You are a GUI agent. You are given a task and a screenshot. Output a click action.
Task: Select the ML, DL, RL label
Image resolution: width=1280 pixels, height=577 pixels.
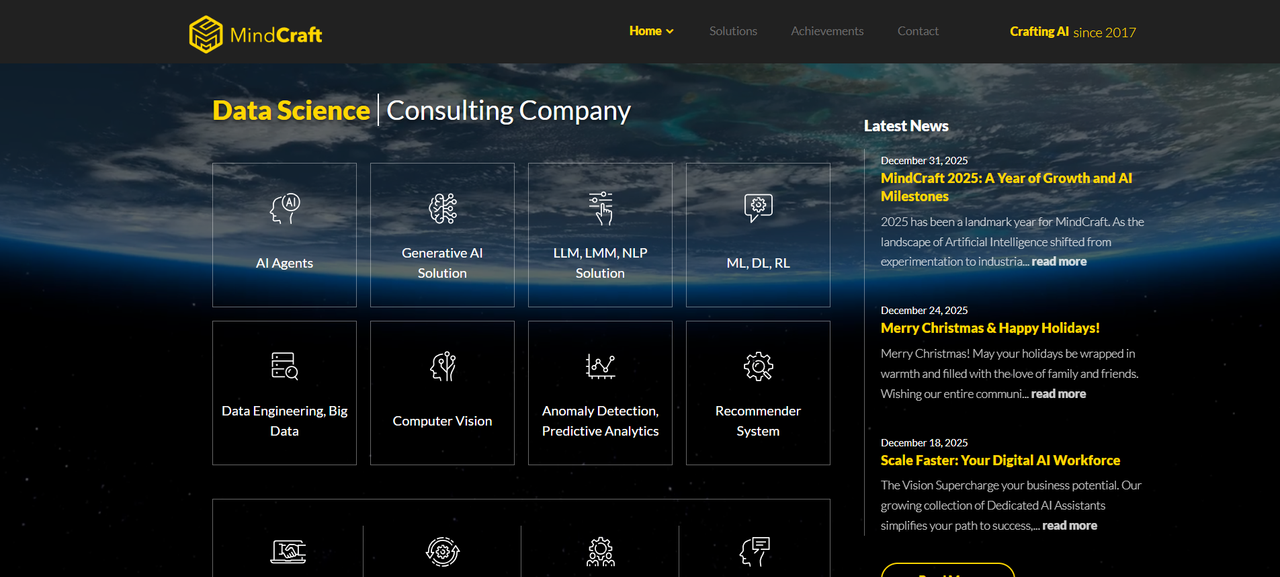click(x=758, y=263)
